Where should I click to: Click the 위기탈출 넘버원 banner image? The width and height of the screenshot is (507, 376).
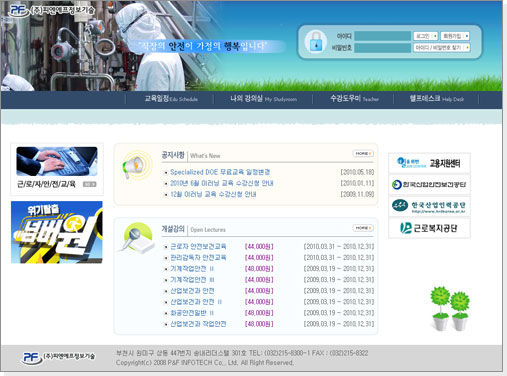[57, 232]
